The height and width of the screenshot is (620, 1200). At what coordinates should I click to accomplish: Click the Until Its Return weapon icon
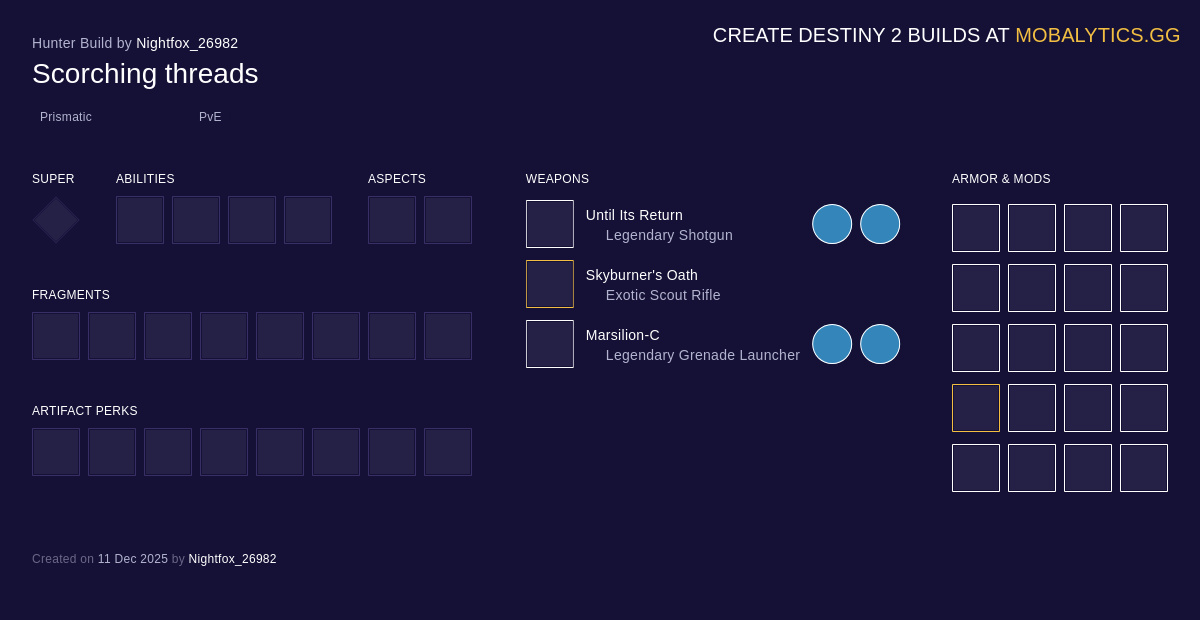tap(550, 224)
